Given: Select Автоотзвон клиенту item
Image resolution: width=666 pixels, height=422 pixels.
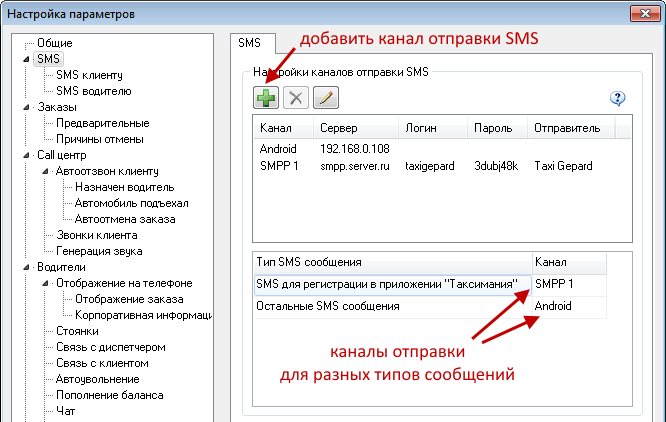Looking at the screenshot, I should pyautogui.click(x=107, y=171).
